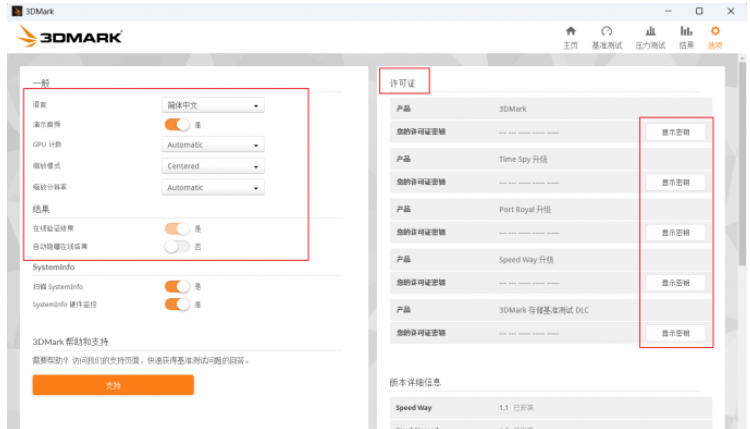
Task: Open the scaling mode Centered dropdown
Action: point(213,166)
